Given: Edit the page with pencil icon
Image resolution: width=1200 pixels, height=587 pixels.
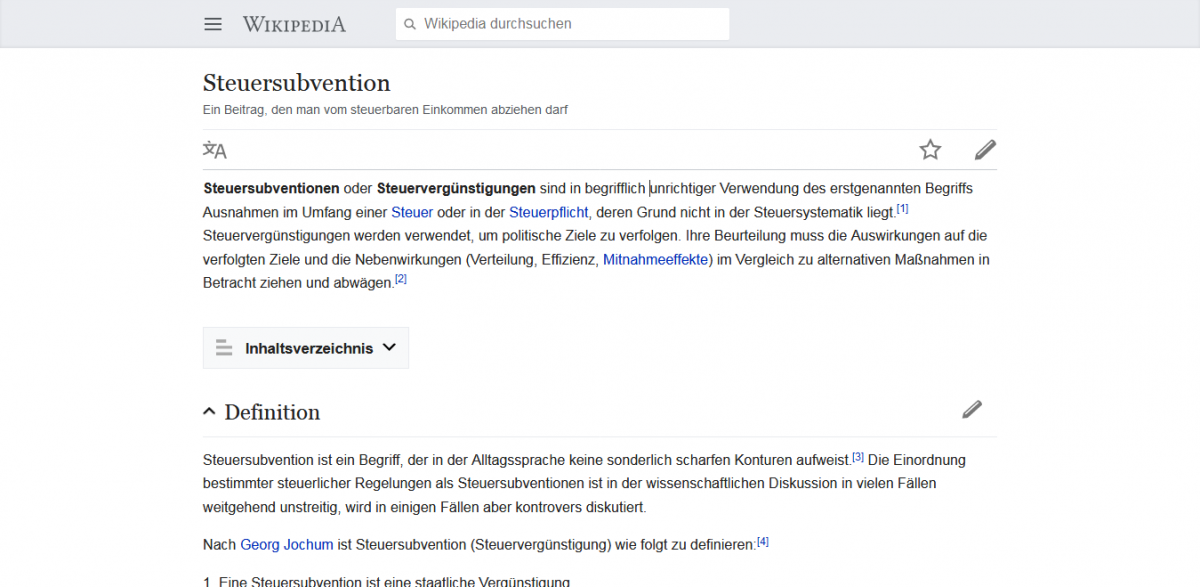Looking at the screenshot, I should tap(985, 150).
